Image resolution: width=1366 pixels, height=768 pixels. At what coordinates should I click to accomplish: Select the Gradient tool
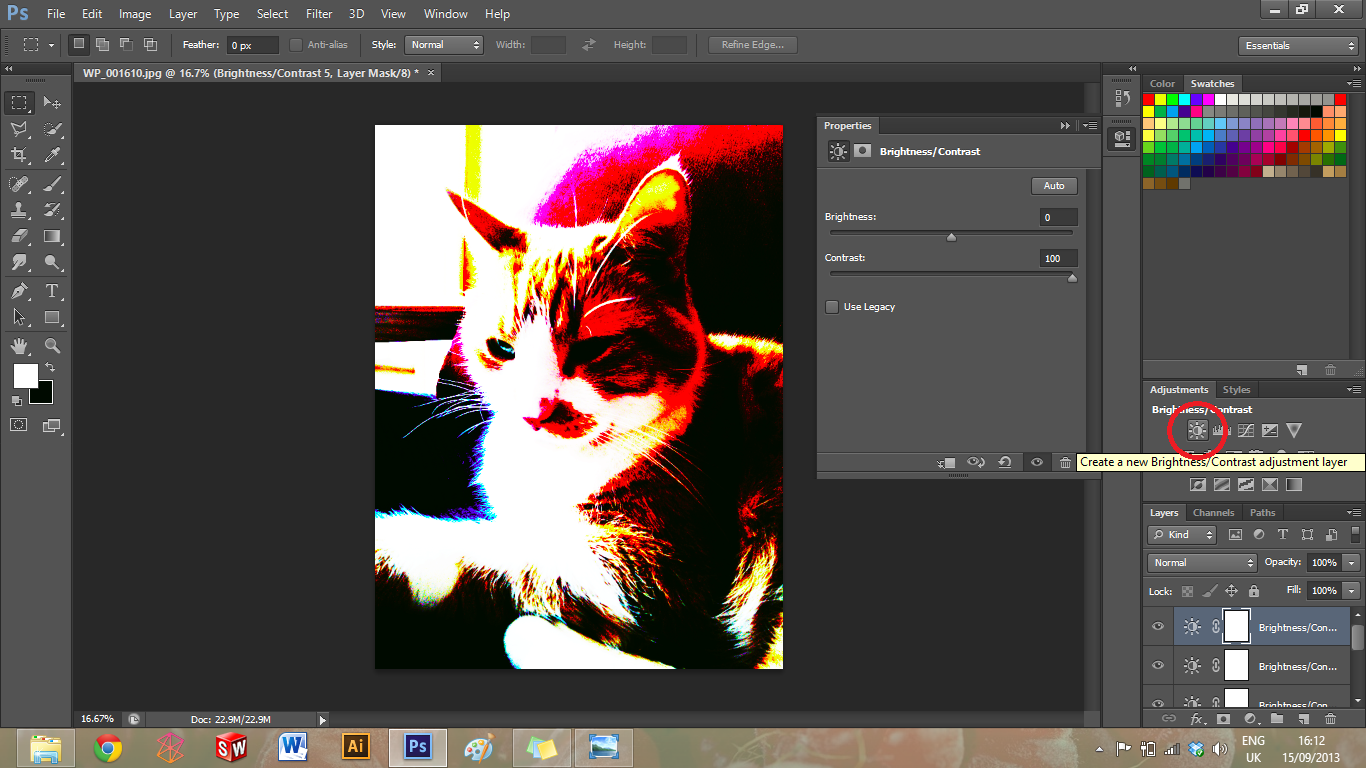click(52, 237)
